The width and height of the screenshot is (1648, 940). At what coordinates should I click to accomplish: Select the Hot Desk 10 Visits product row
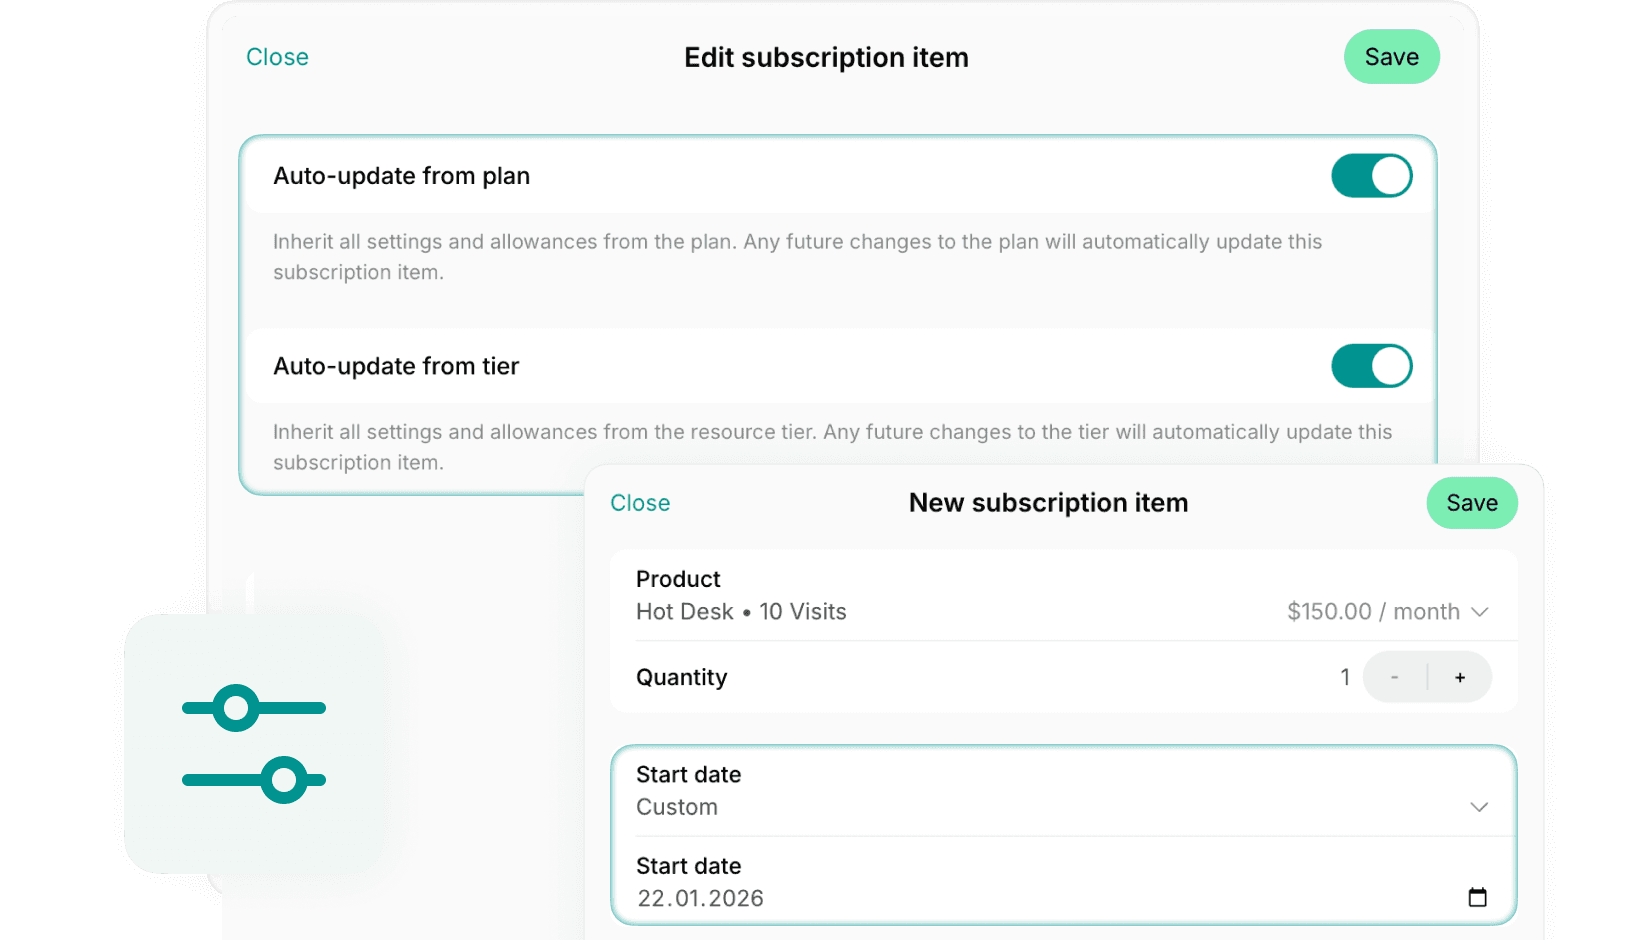(741, 611)
